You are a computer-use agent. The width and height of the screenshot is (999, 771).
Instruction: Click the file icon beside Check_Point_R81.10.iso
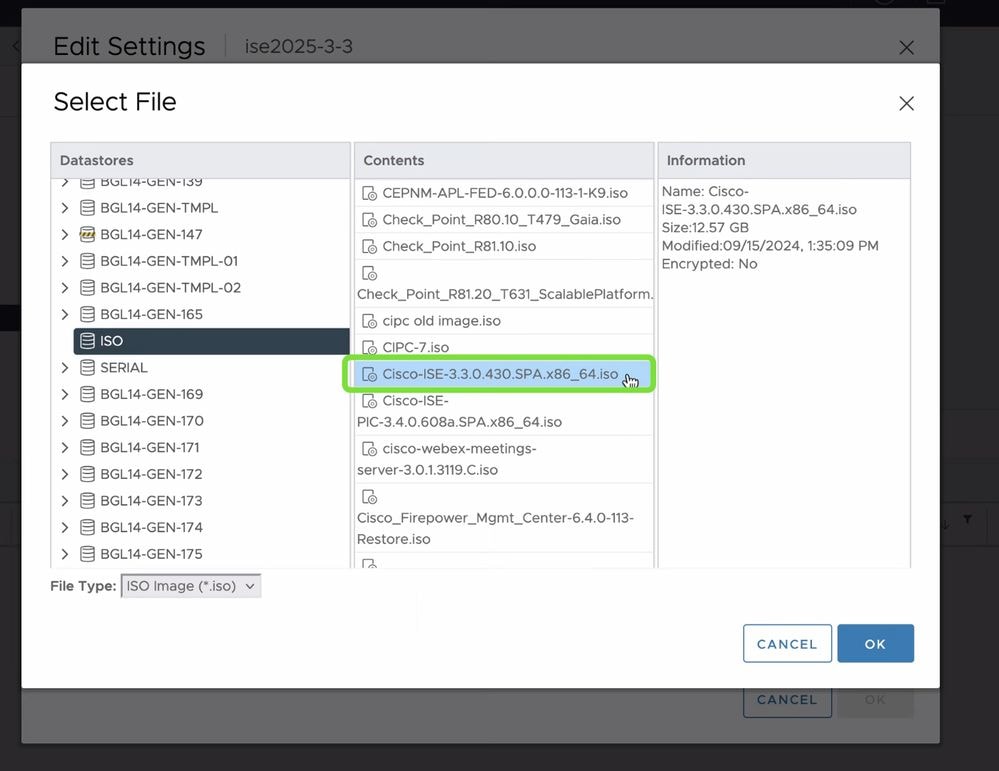pyautogui.click(x=370, y=247)
